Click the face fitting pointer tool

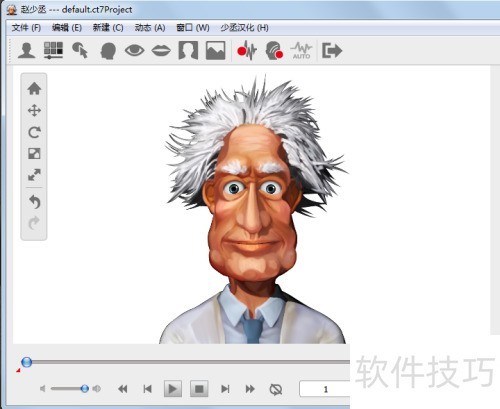pyautogui.click(x=80, y=51)
